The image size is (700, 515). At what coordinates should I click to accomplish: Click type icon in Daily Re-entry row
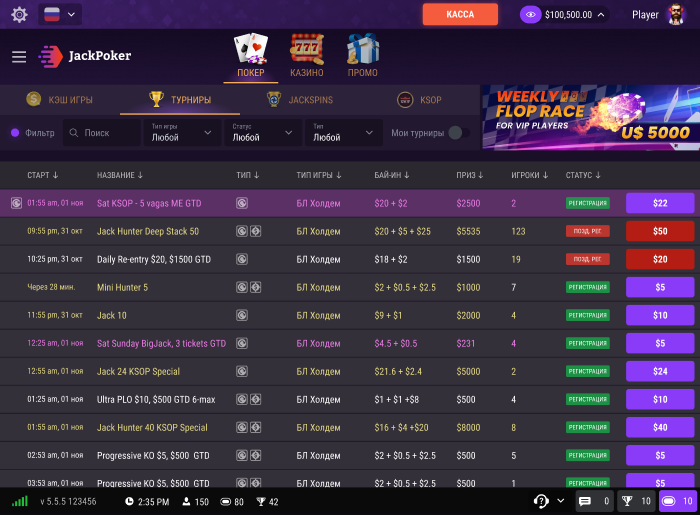tap(242, 259)
